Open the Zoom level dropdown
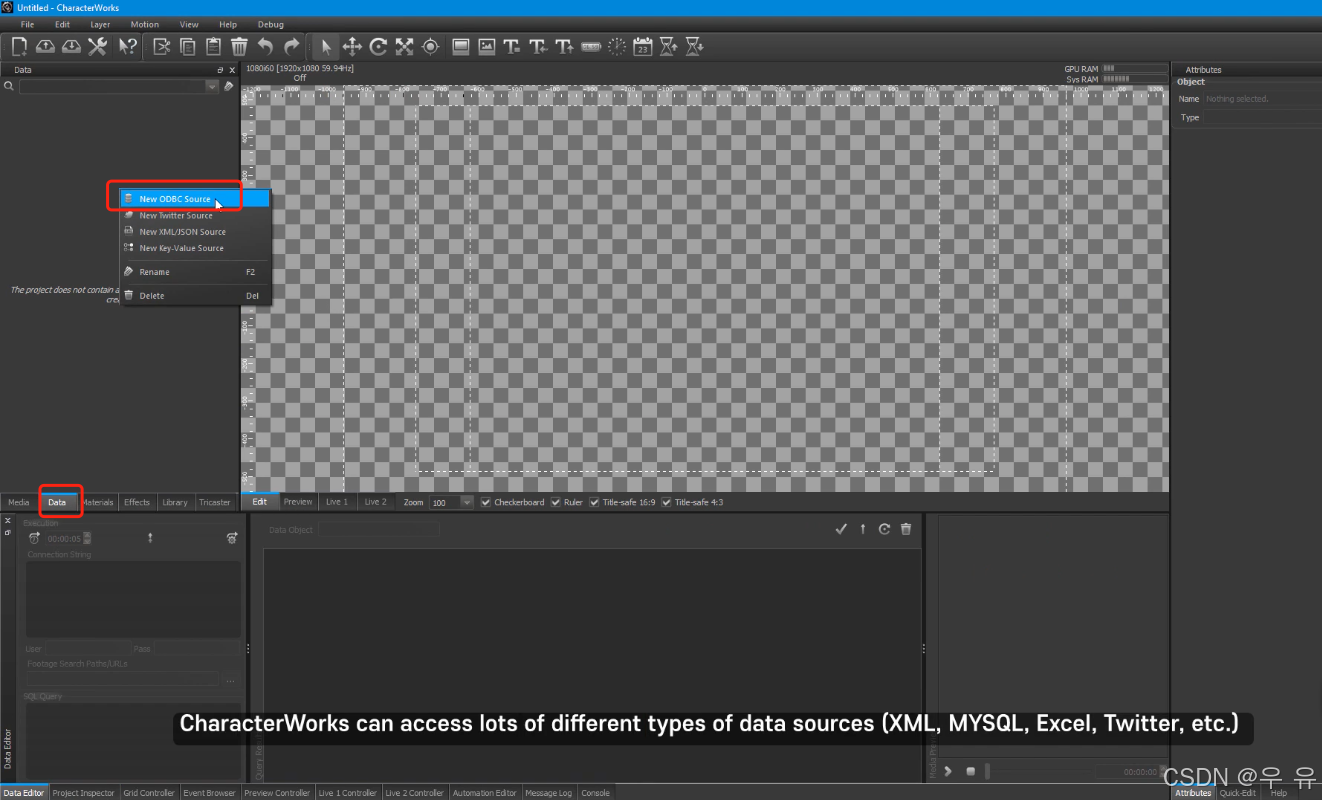This screenshot has width=1322, height=800. click(x=467, y=502)
